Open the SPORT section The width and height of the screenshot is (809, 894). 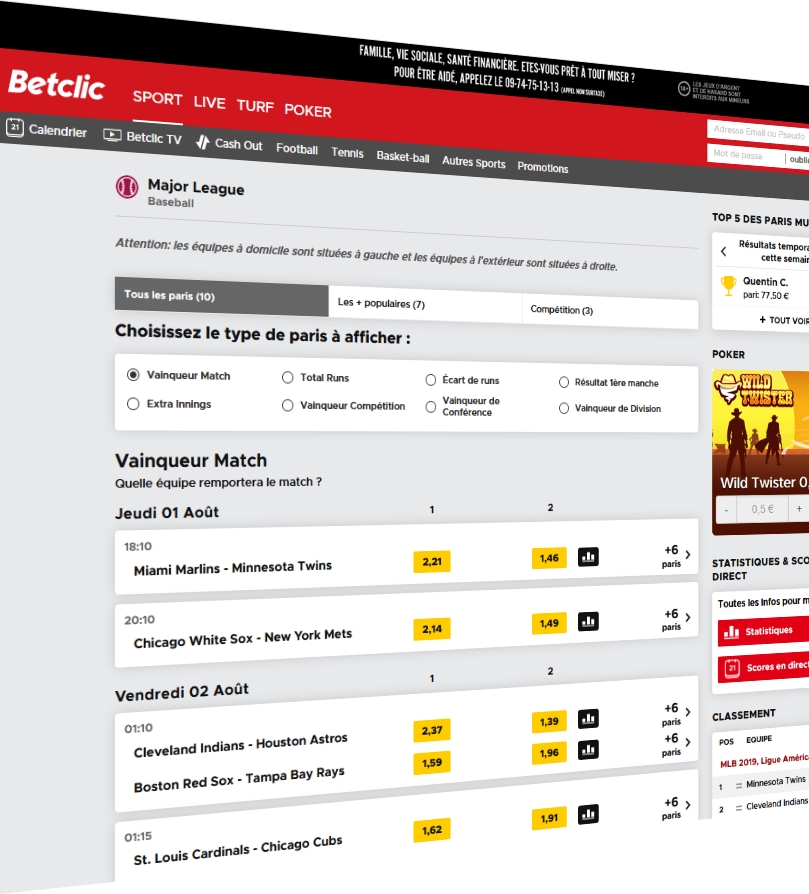pos(157,99)
